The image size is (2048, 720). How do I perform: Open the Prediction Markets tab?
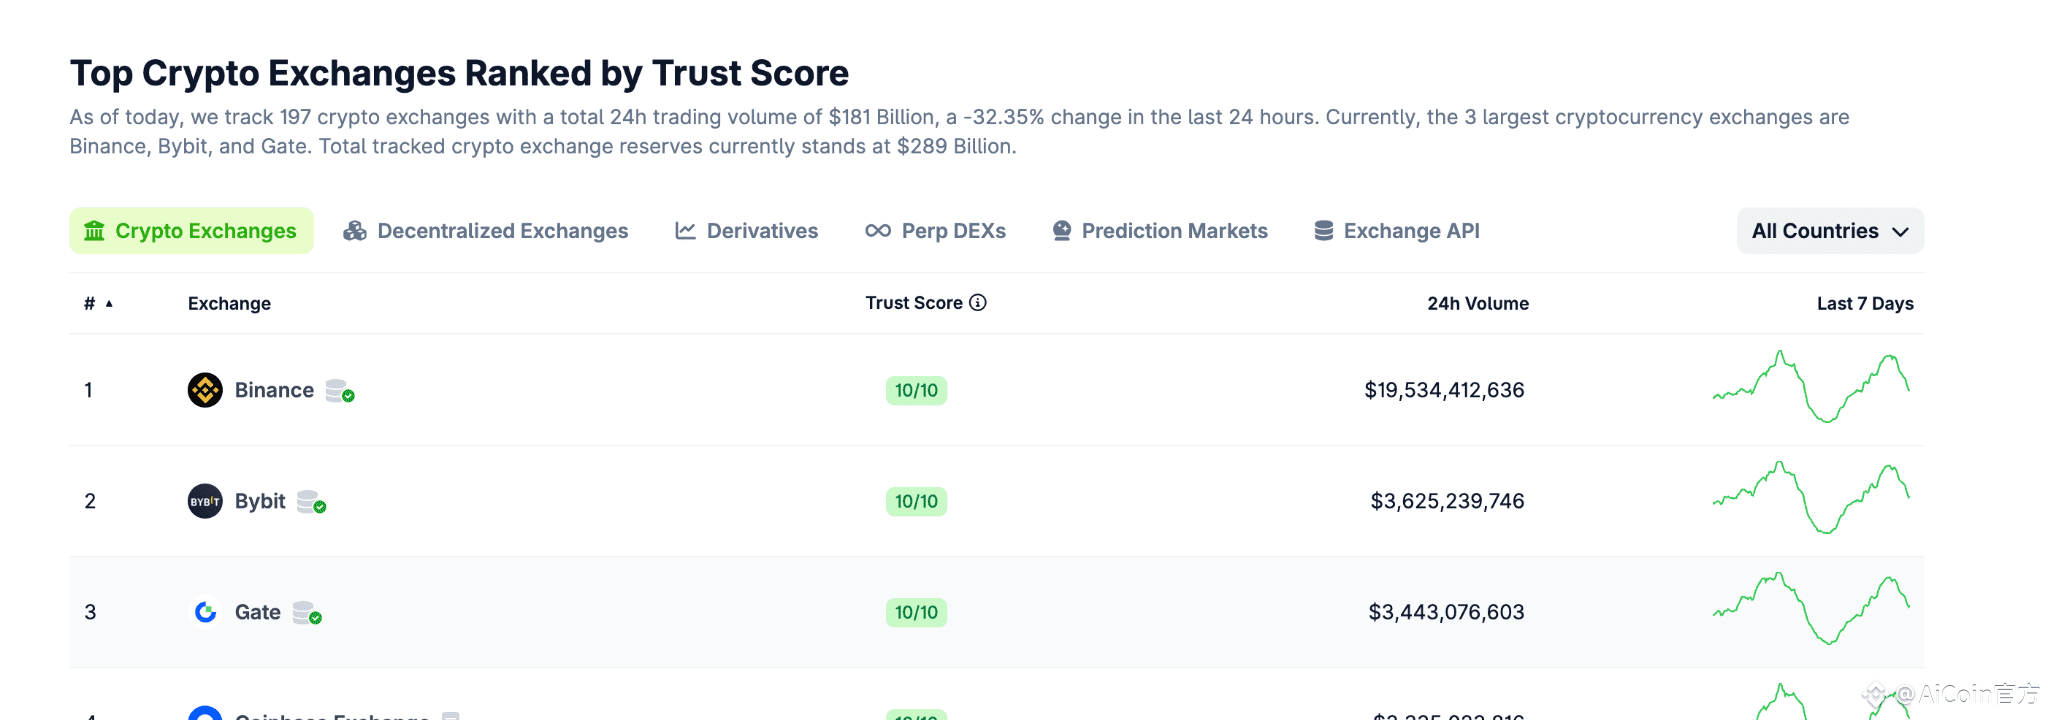pos(1160,231)
